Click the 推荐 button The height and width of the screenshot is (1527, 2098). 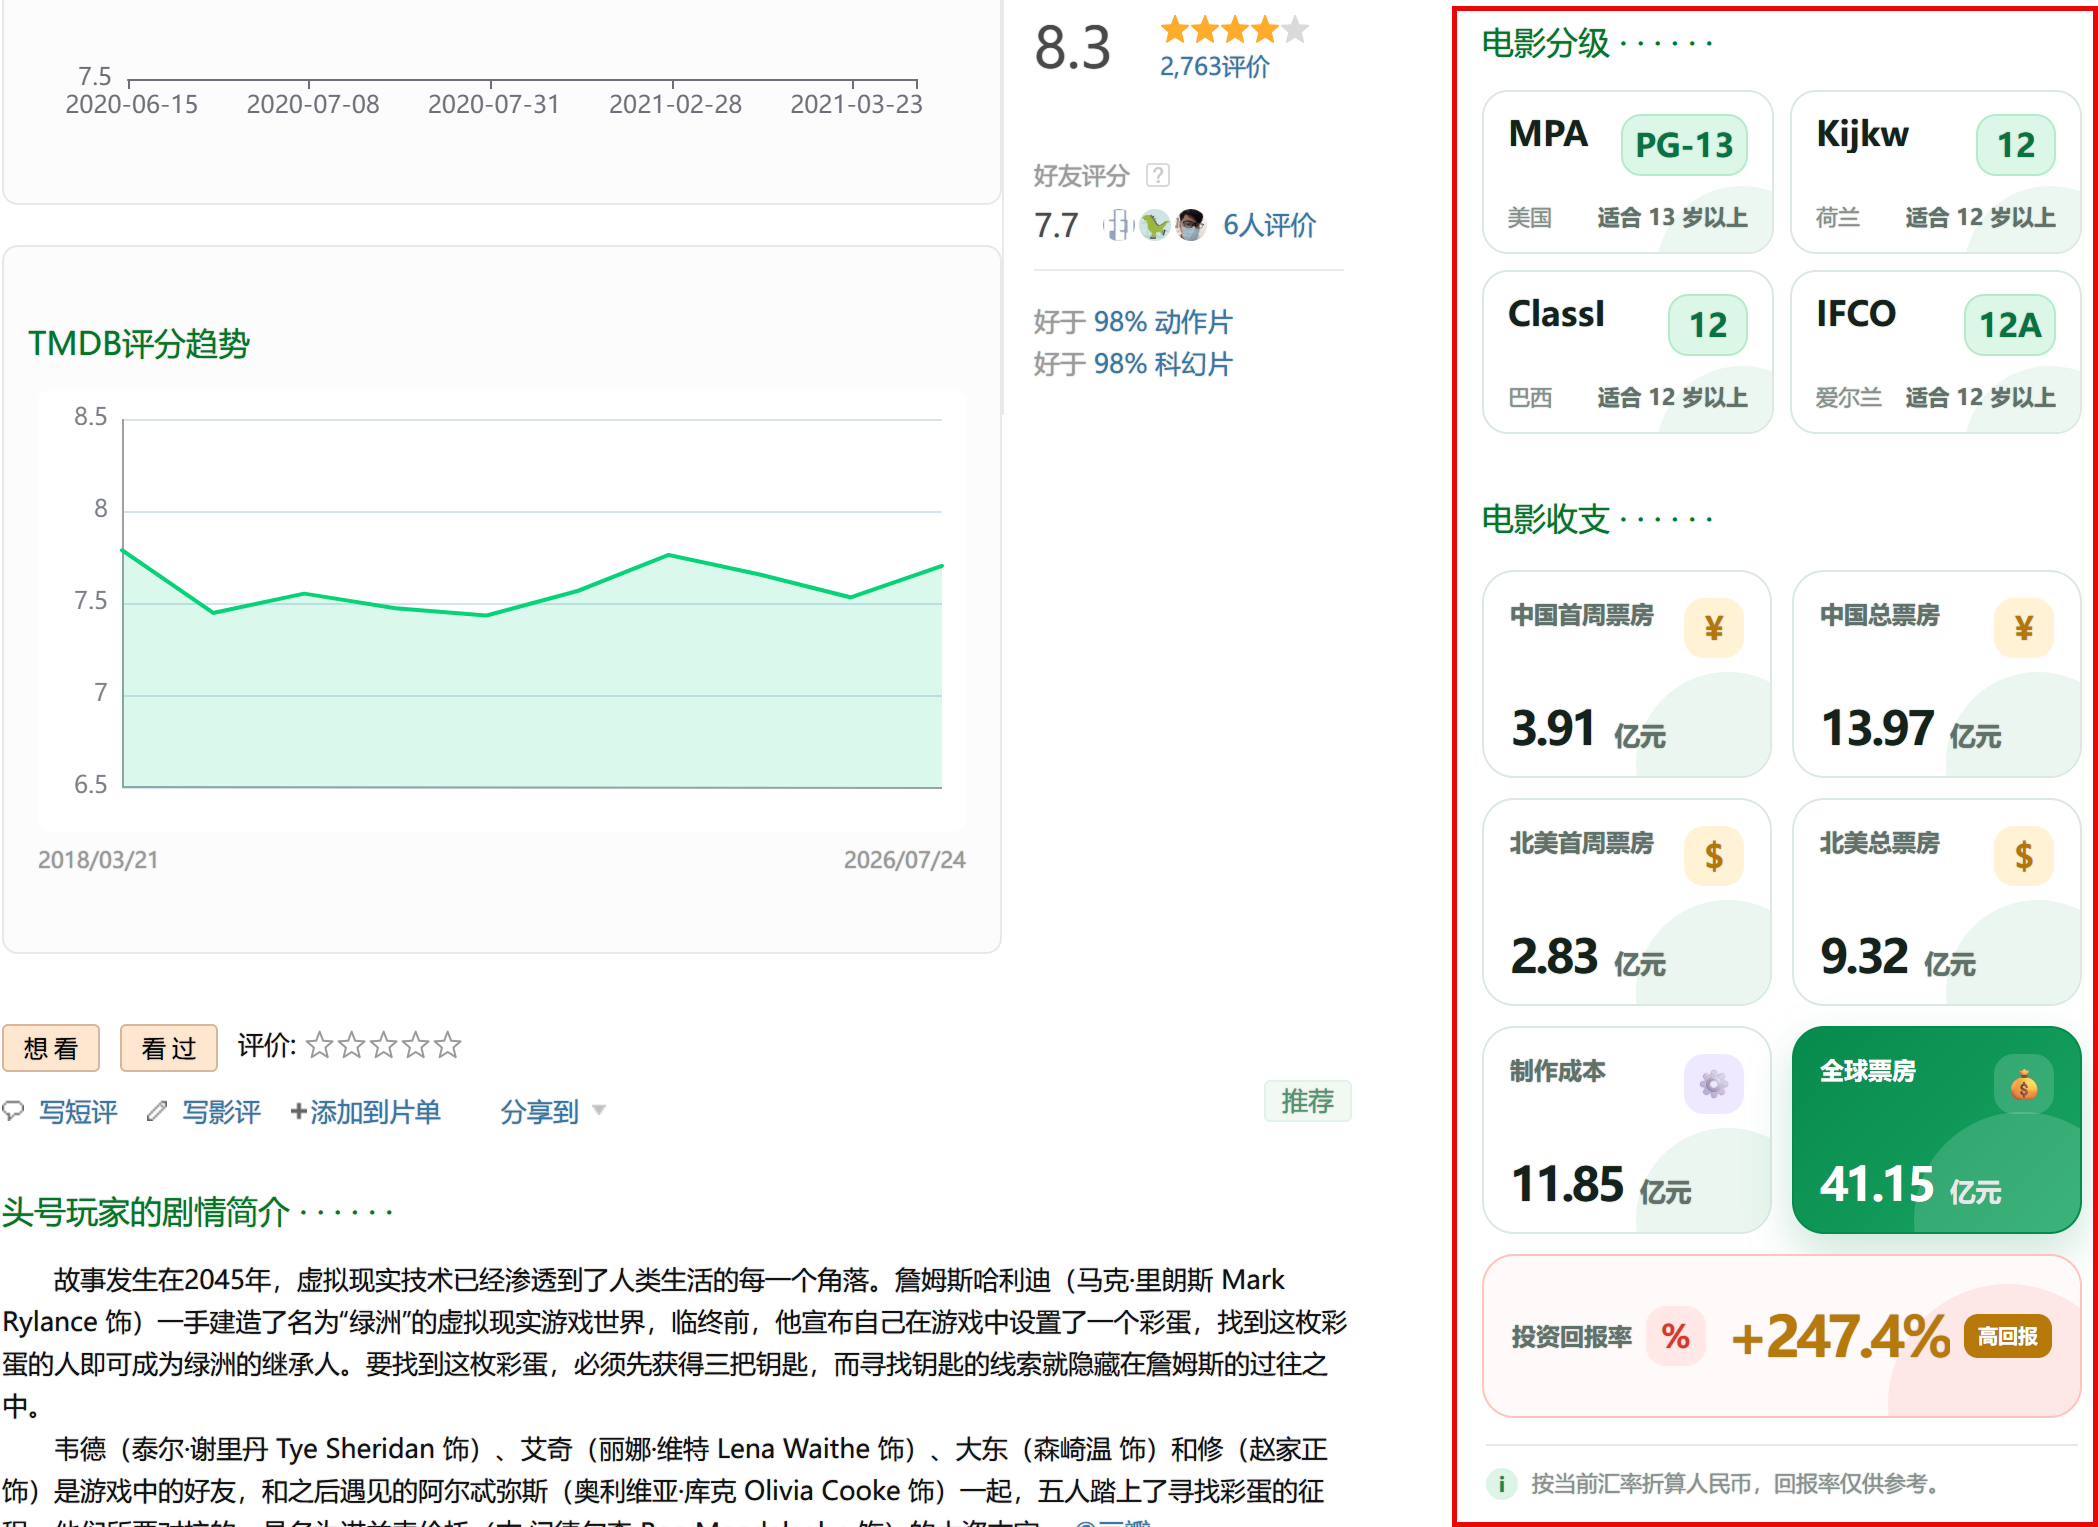coord(1307,1101)
